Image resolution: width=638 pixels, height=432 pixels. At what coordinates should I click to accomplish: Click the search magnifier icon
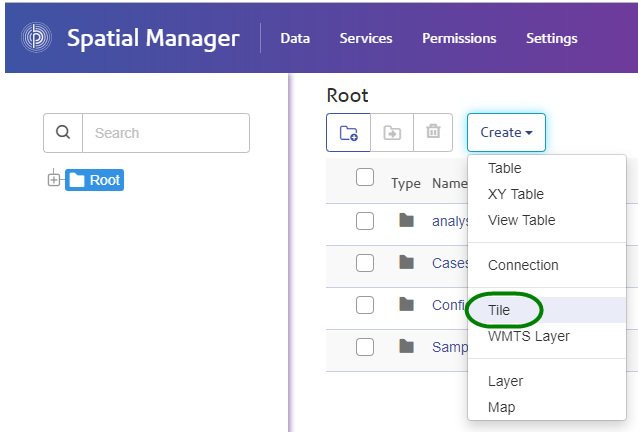pos(63,133)
